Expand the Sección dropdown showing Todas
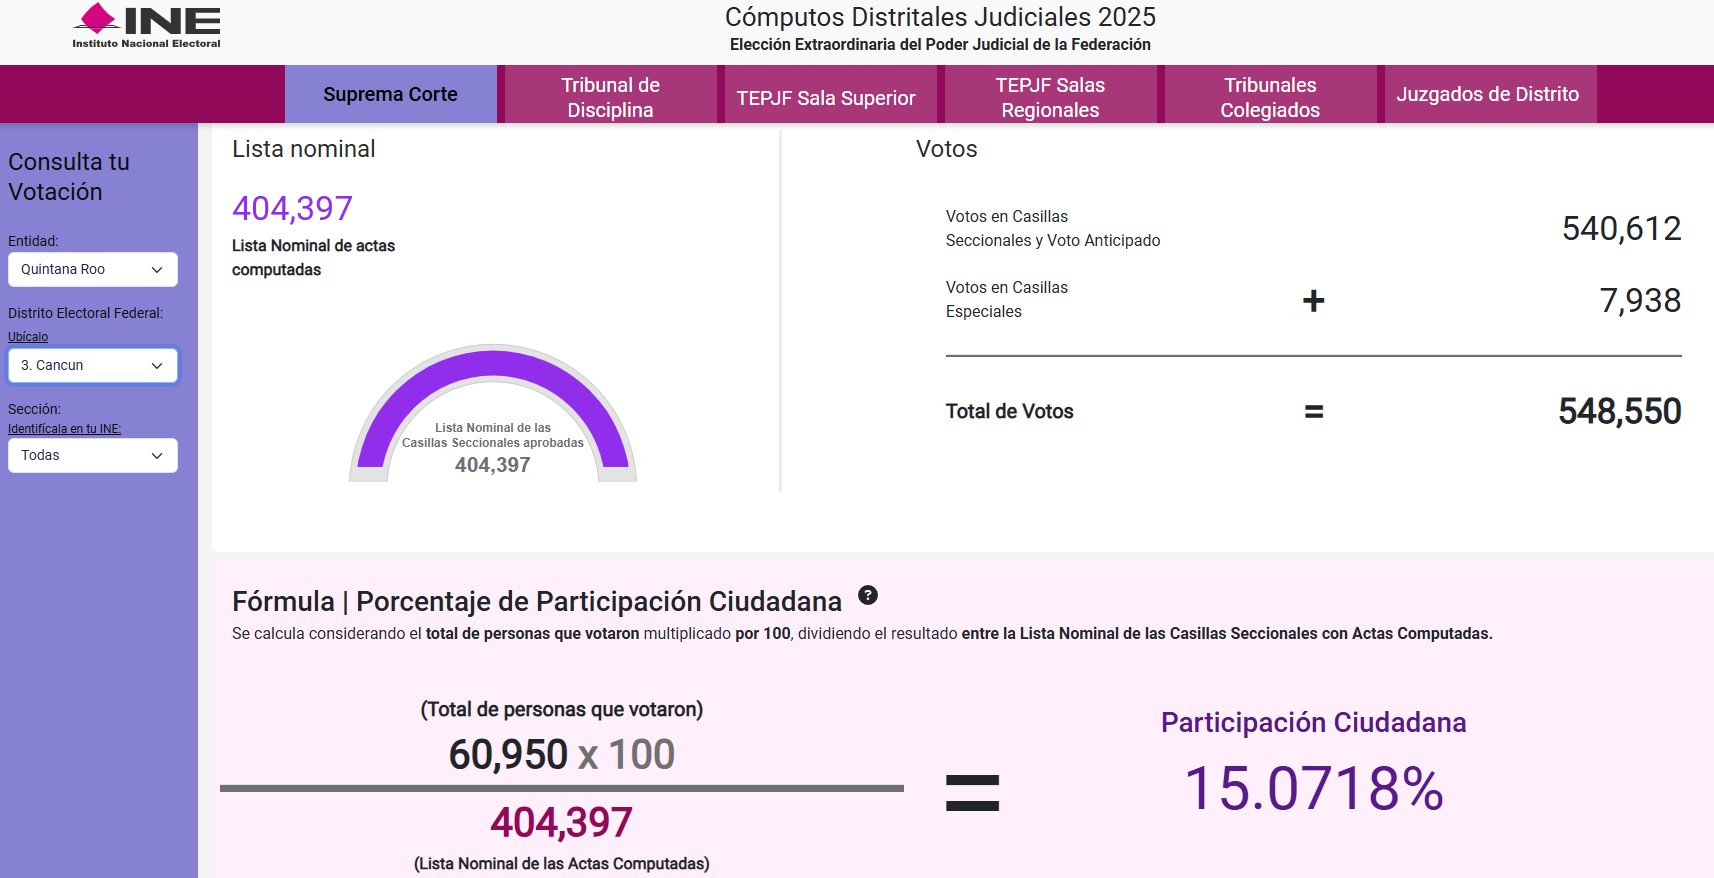The height and width of the screenshot is (878, 1714). click(92, 455)
